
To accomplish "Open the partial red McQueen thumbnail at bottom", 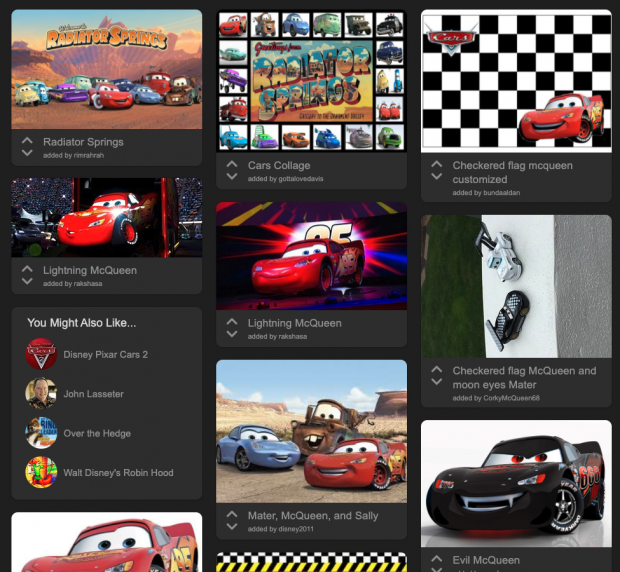I will pyautogui.click(x=107, y=542).
